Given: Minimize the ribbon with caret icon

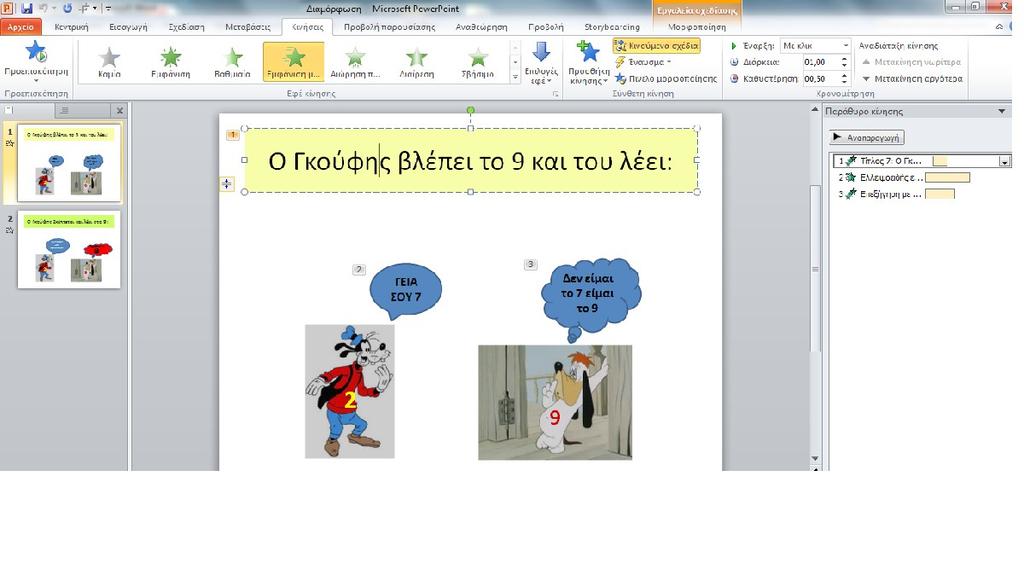Looking at the screenshot, I should click(999, 27).
